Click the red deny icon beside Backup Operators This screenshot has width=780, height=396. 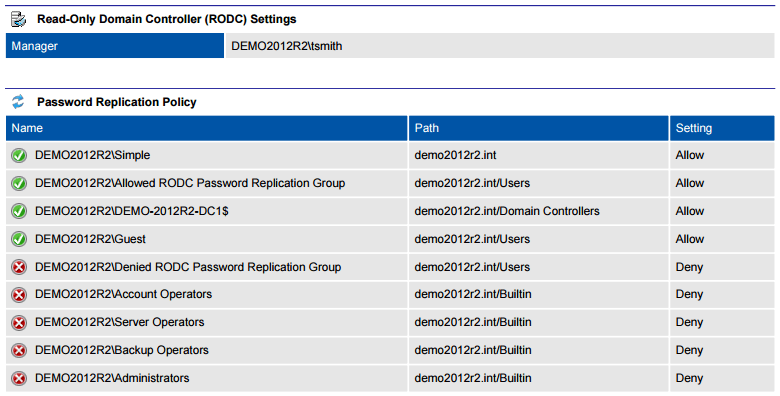19,351
